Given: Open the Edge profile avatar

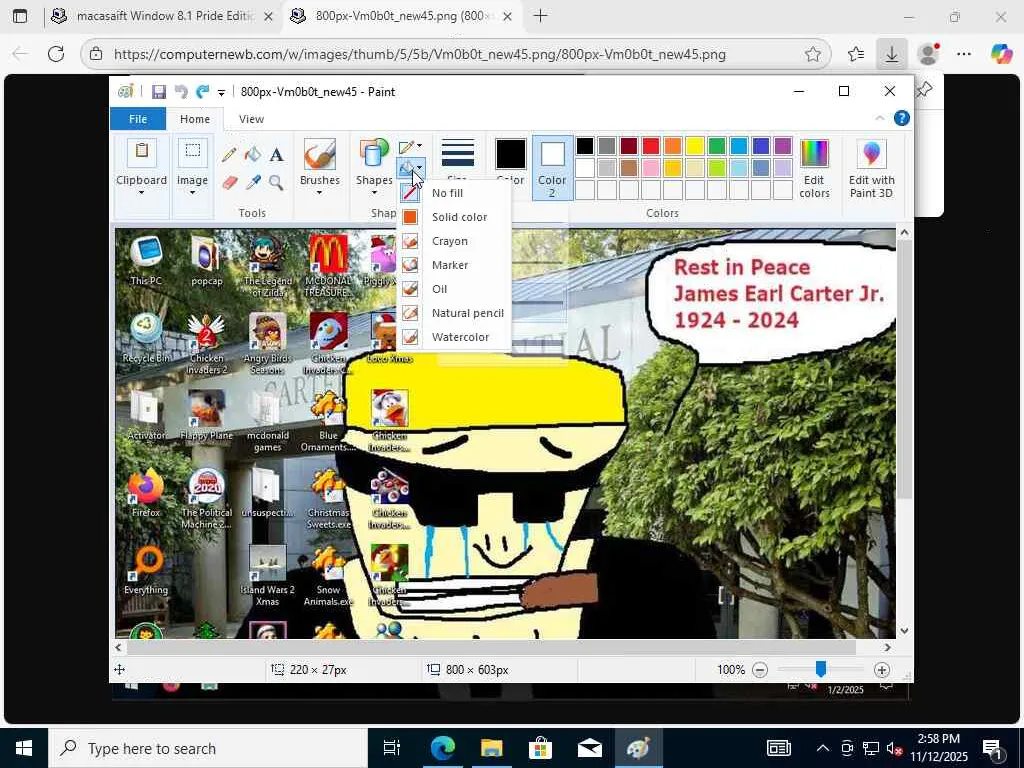Looking at the screenshot, I should coord(928,54).
